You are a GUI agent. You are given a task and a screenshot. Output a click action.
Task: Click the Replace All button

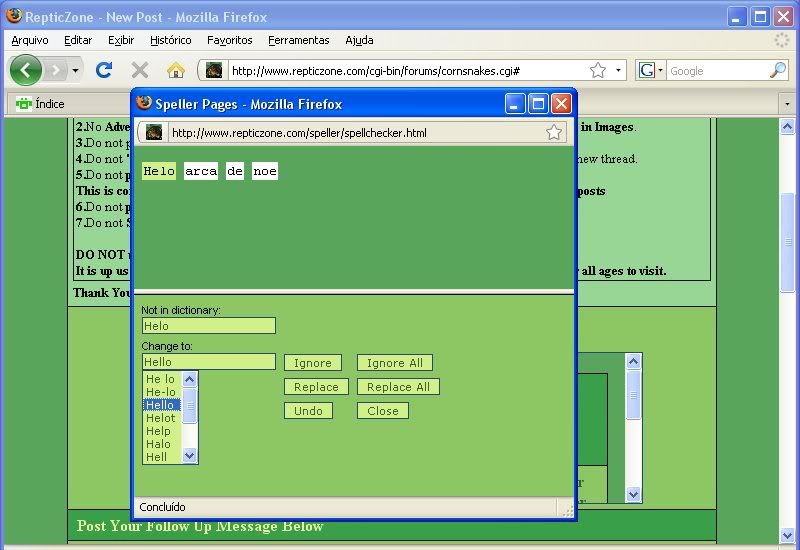pyautogui.click(x=398, y=387)
